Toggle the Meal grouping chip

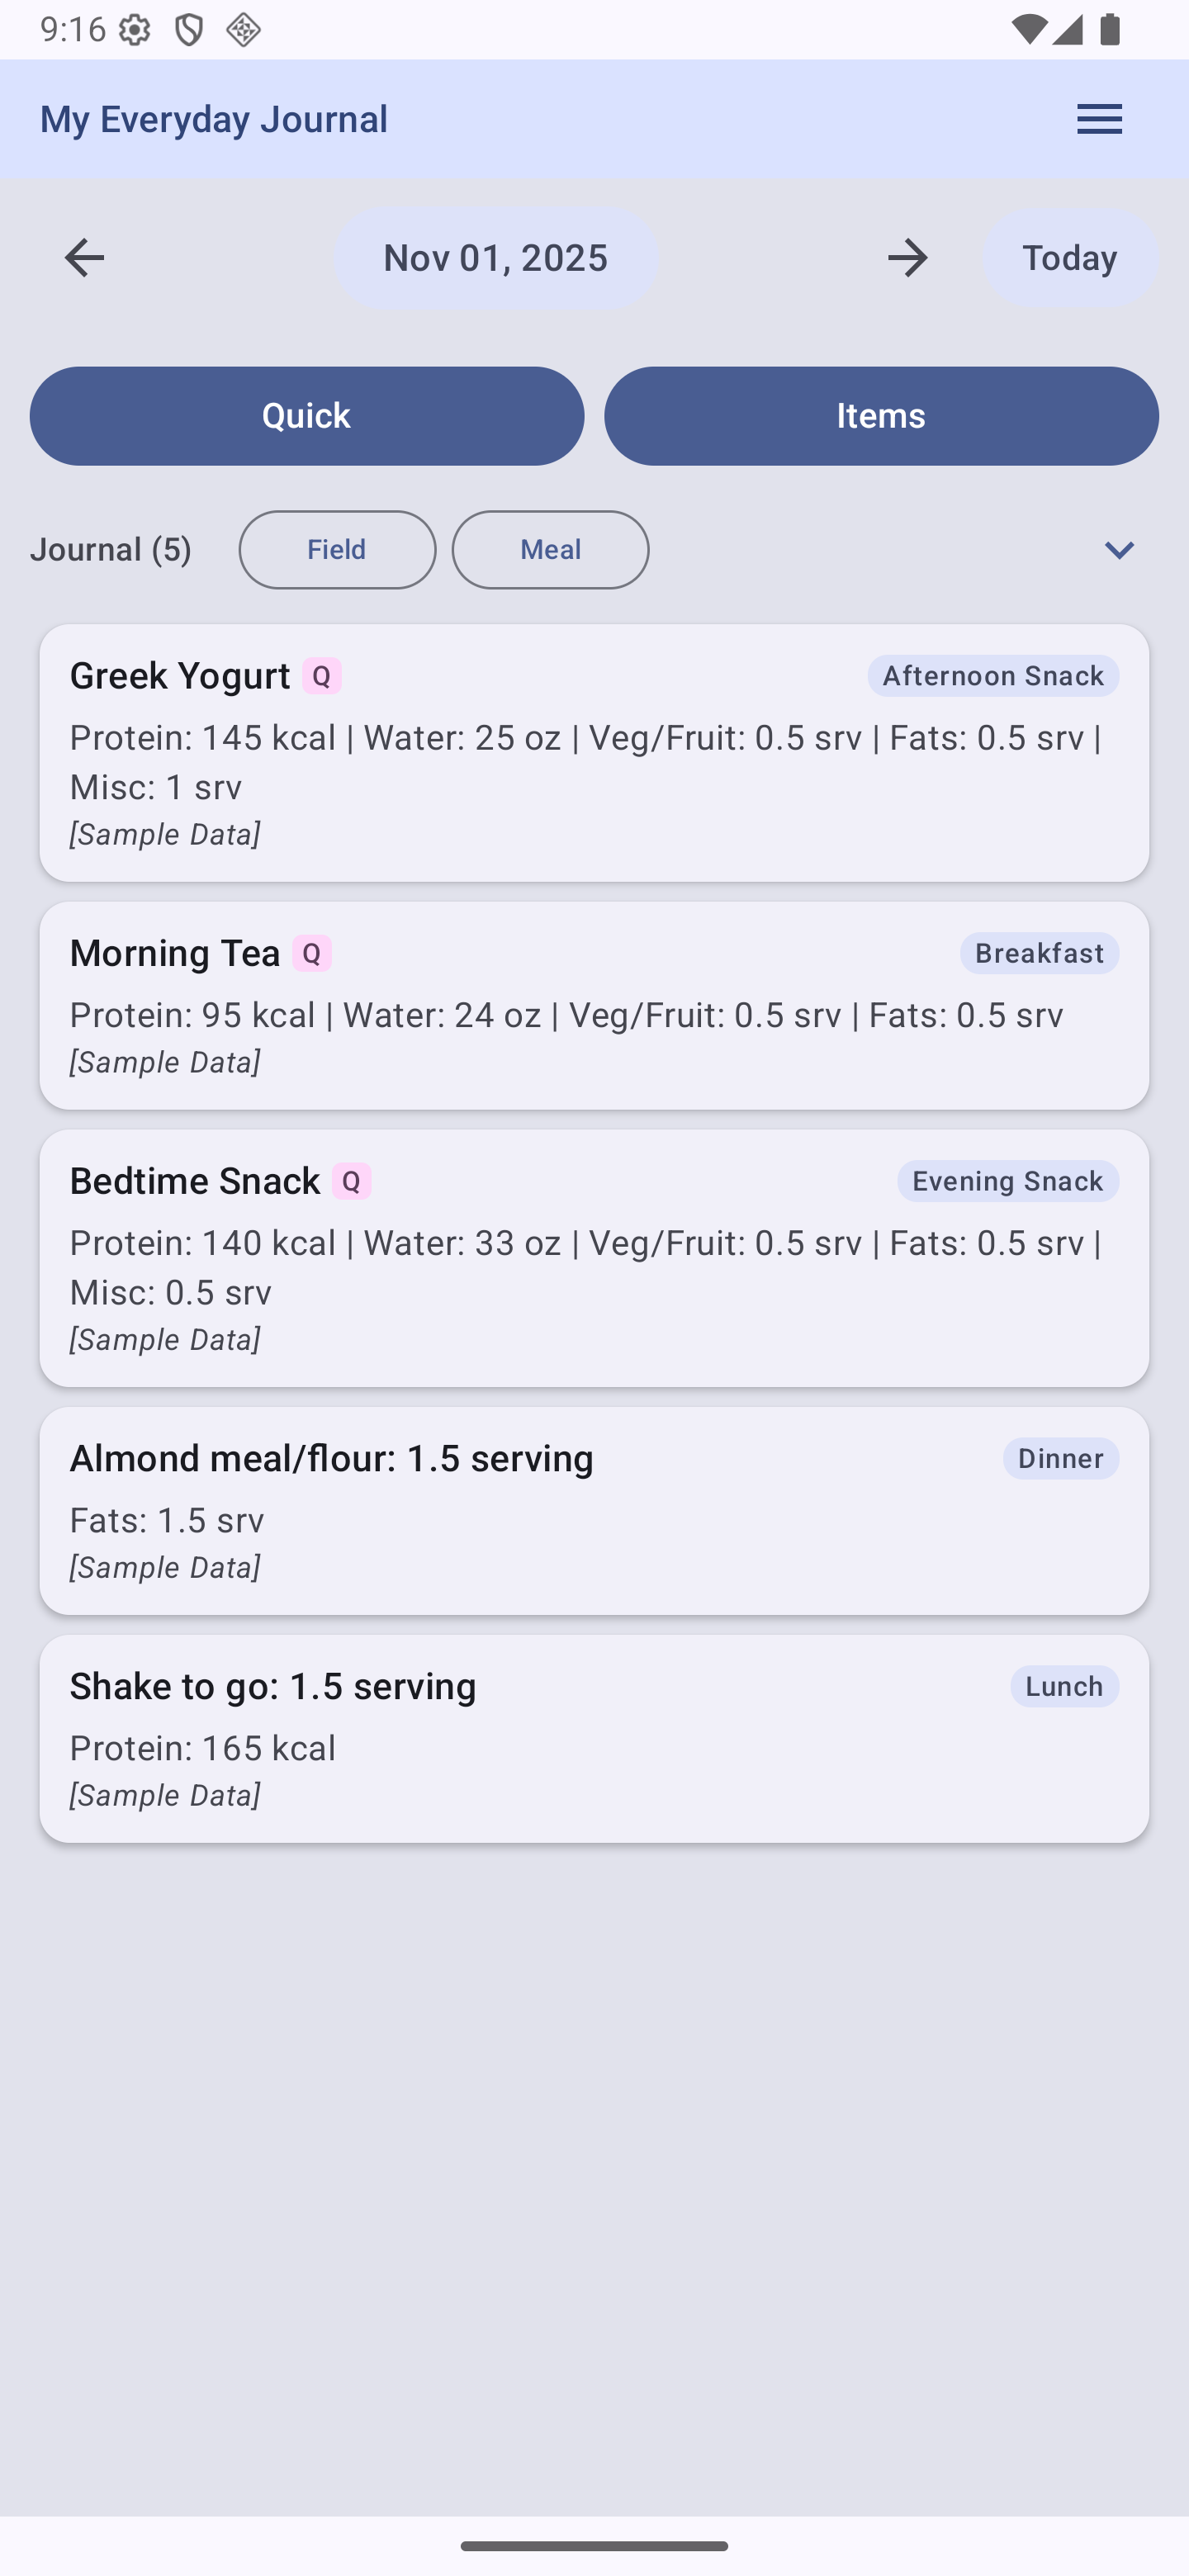tap(550, 550)
